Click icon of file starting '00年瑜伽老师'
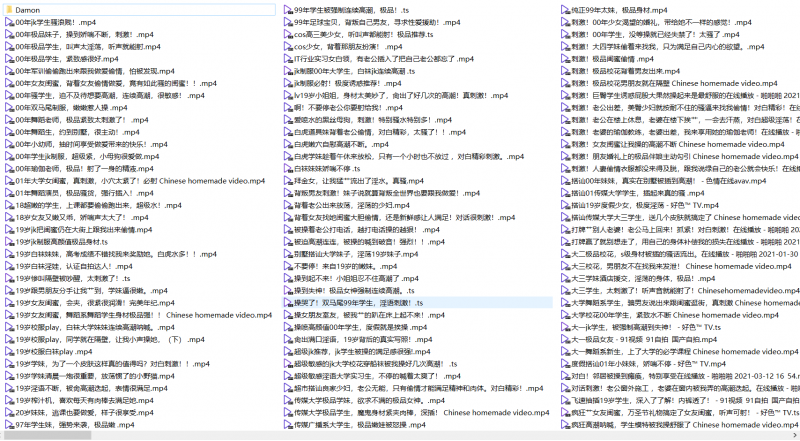Viewport: 800px width, 441px height. click(8, 169)
